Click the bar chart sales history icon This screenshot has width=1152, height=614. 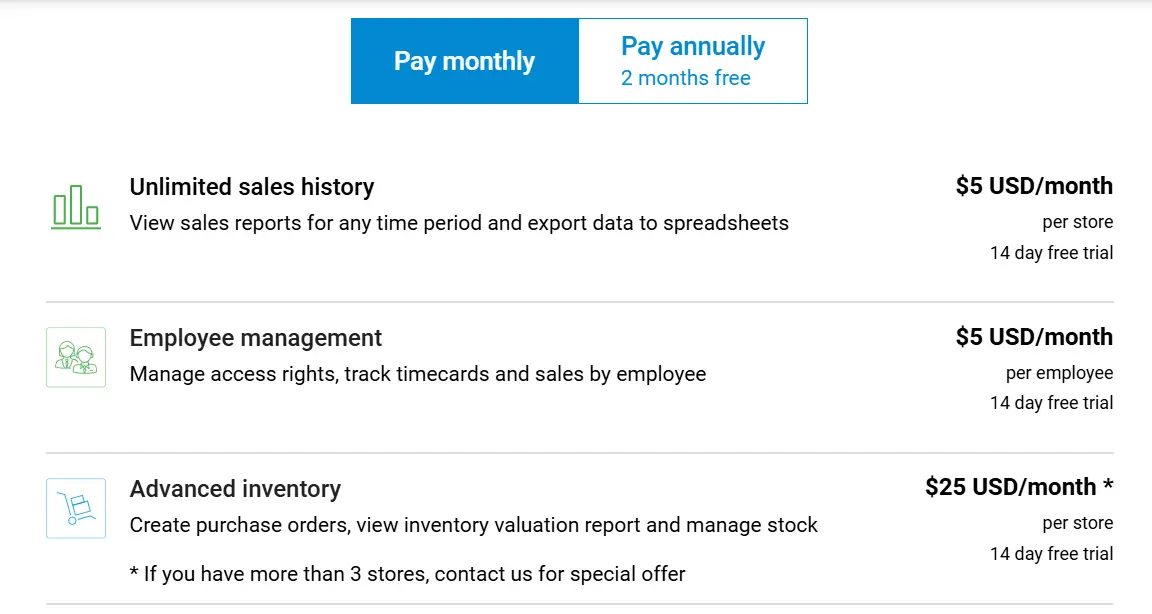(x=76, y=207)
